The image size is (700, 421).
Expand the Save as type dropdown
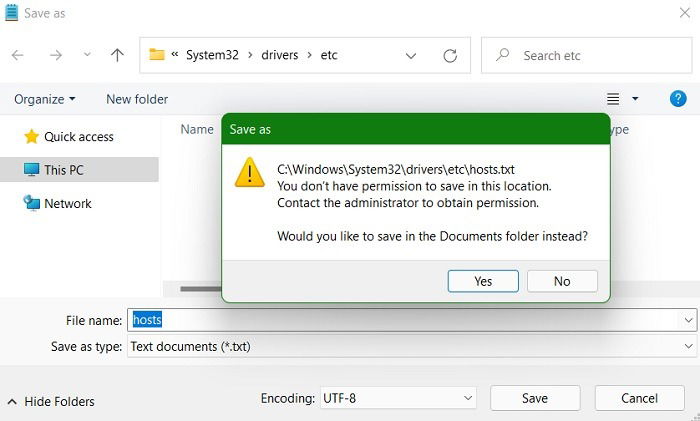point(689,346)
